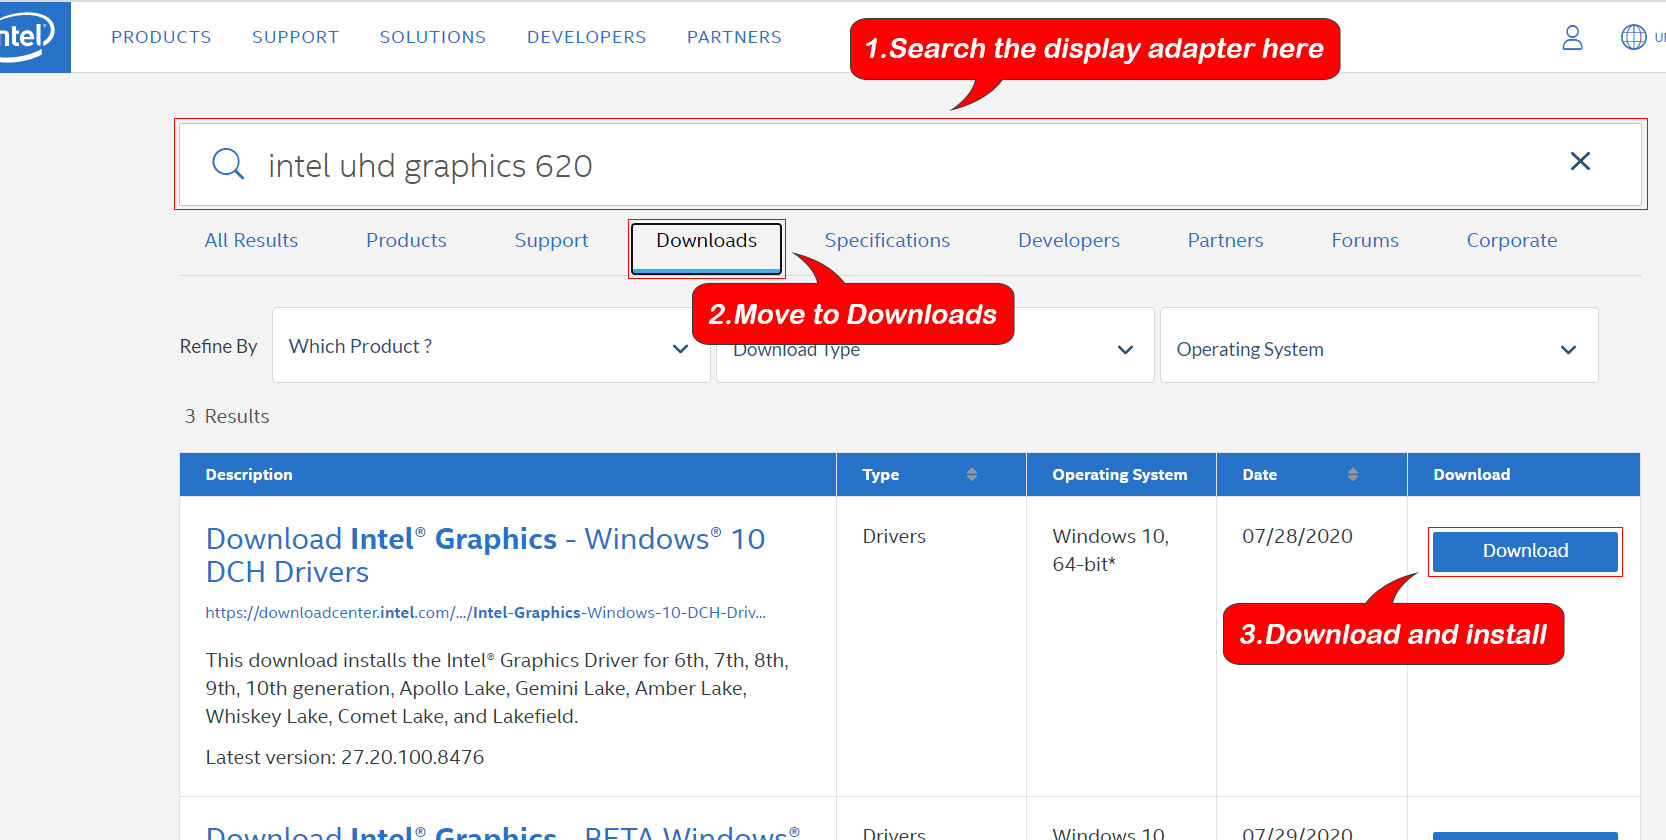Switch to Corporate tab
The image size is (1666, 840).
coord(1511,240)
